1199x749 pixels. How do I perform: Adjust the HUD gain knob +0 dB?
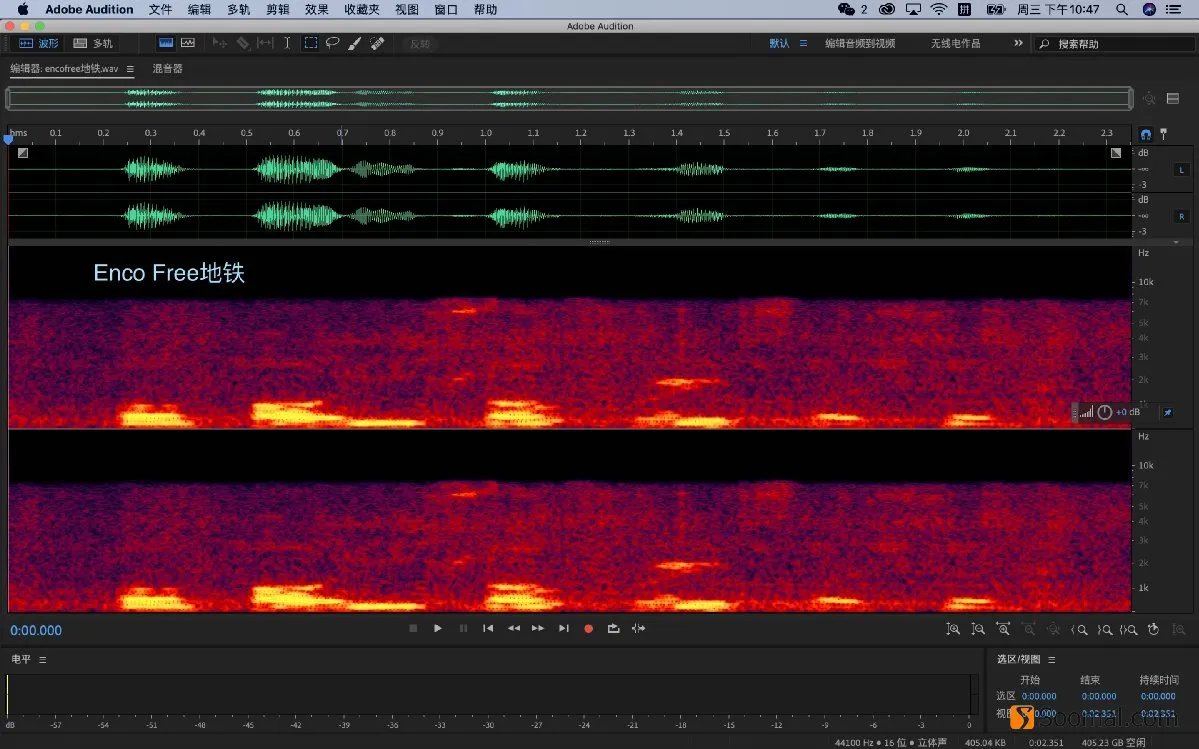point(1105,413)
